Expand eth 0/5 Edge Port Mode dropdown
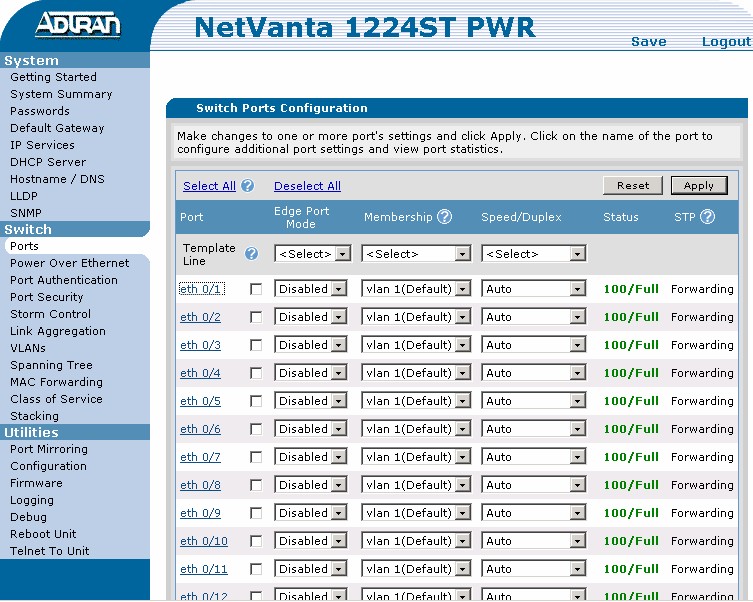753x602 pixels. 311,401
